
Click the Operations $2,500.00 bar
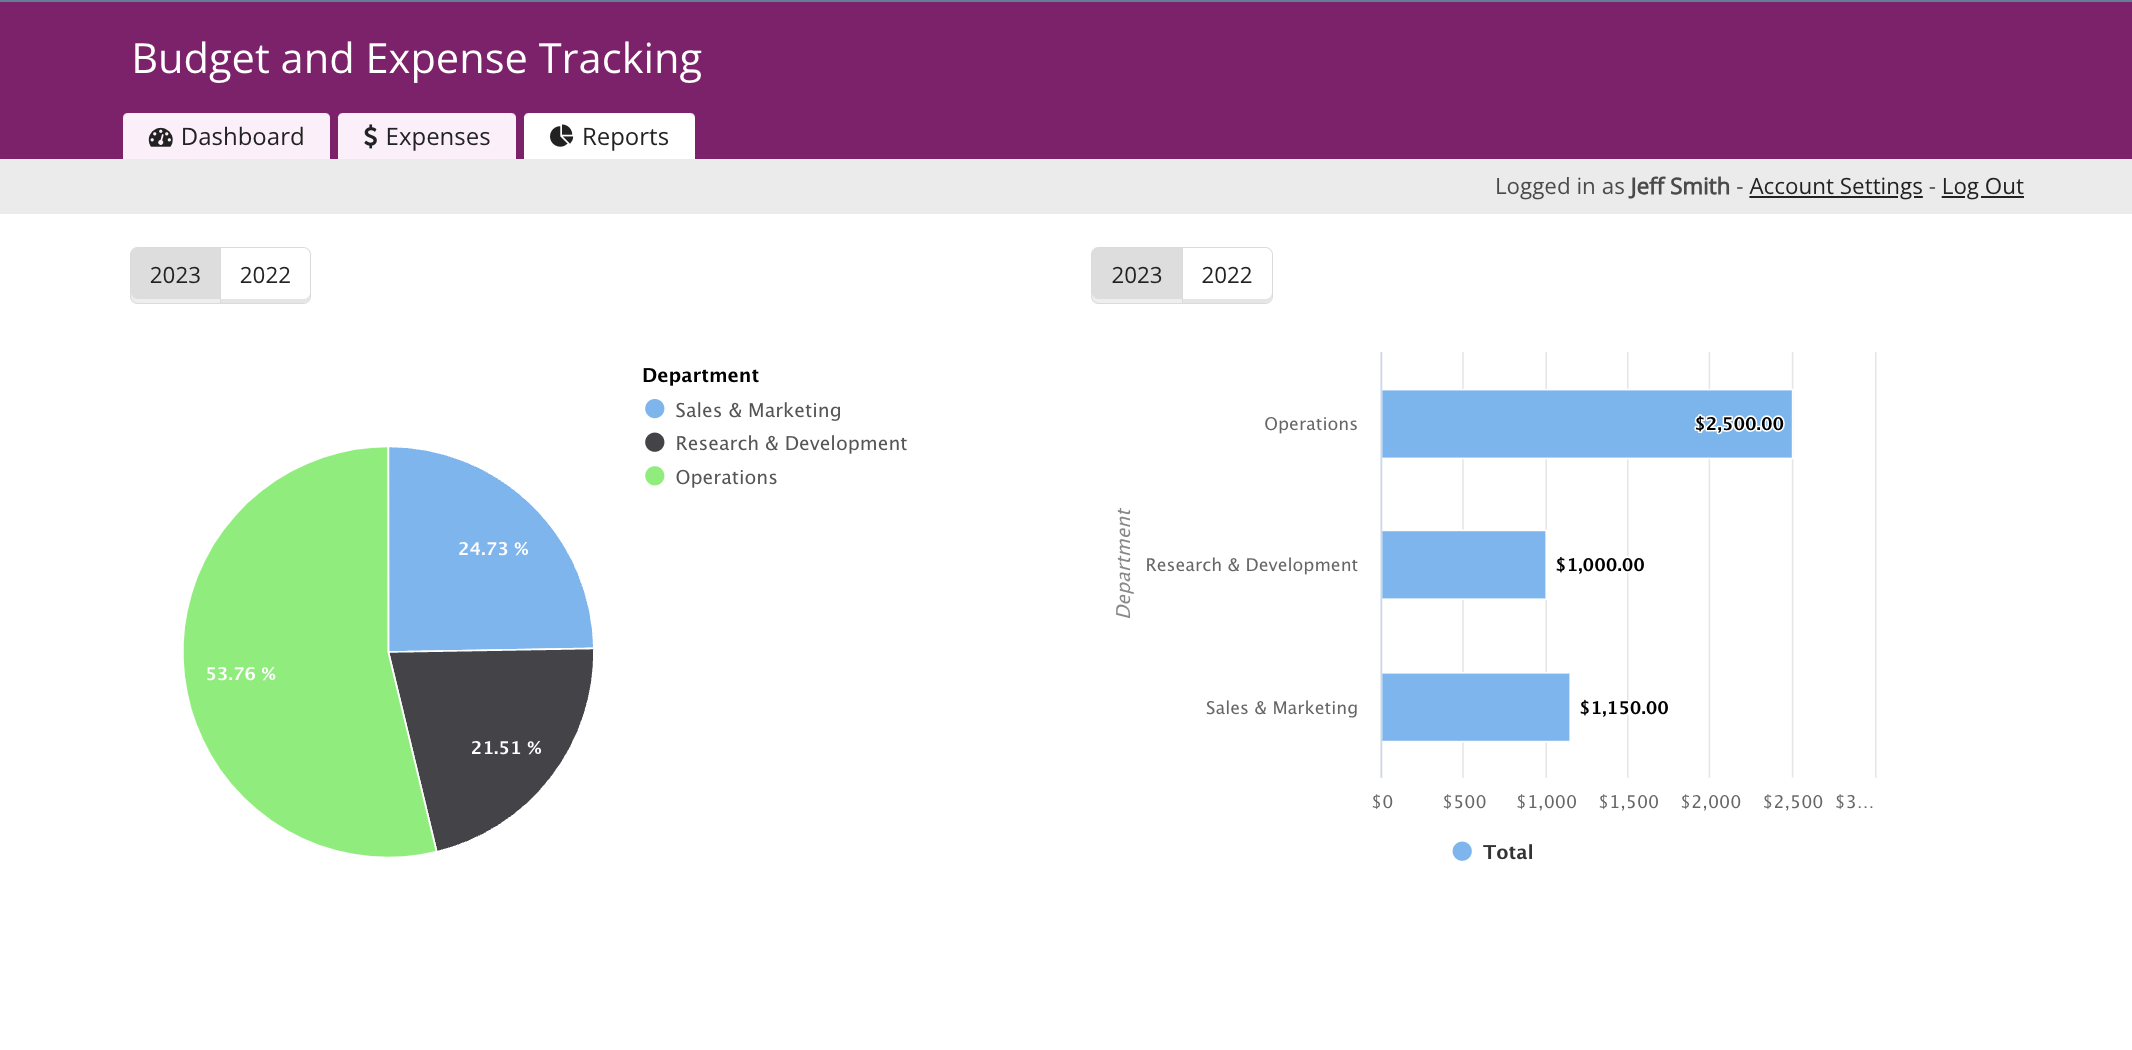tap(1586, 424)
